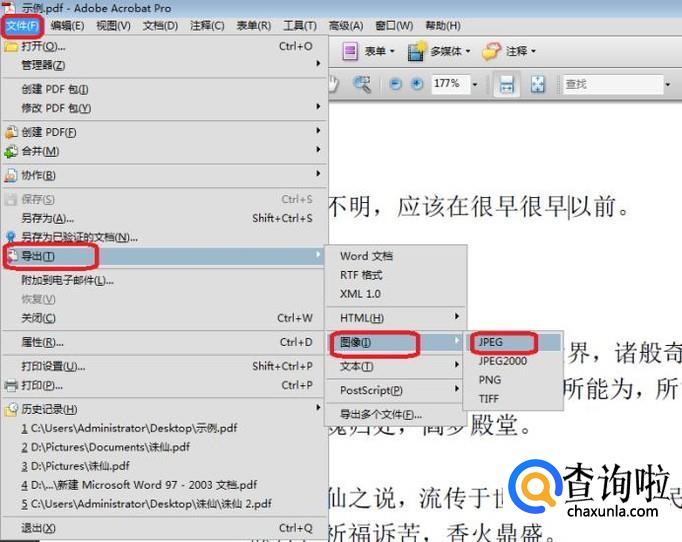Open the Advanced menu
The image size is (682, 542).
click(346, 26)
